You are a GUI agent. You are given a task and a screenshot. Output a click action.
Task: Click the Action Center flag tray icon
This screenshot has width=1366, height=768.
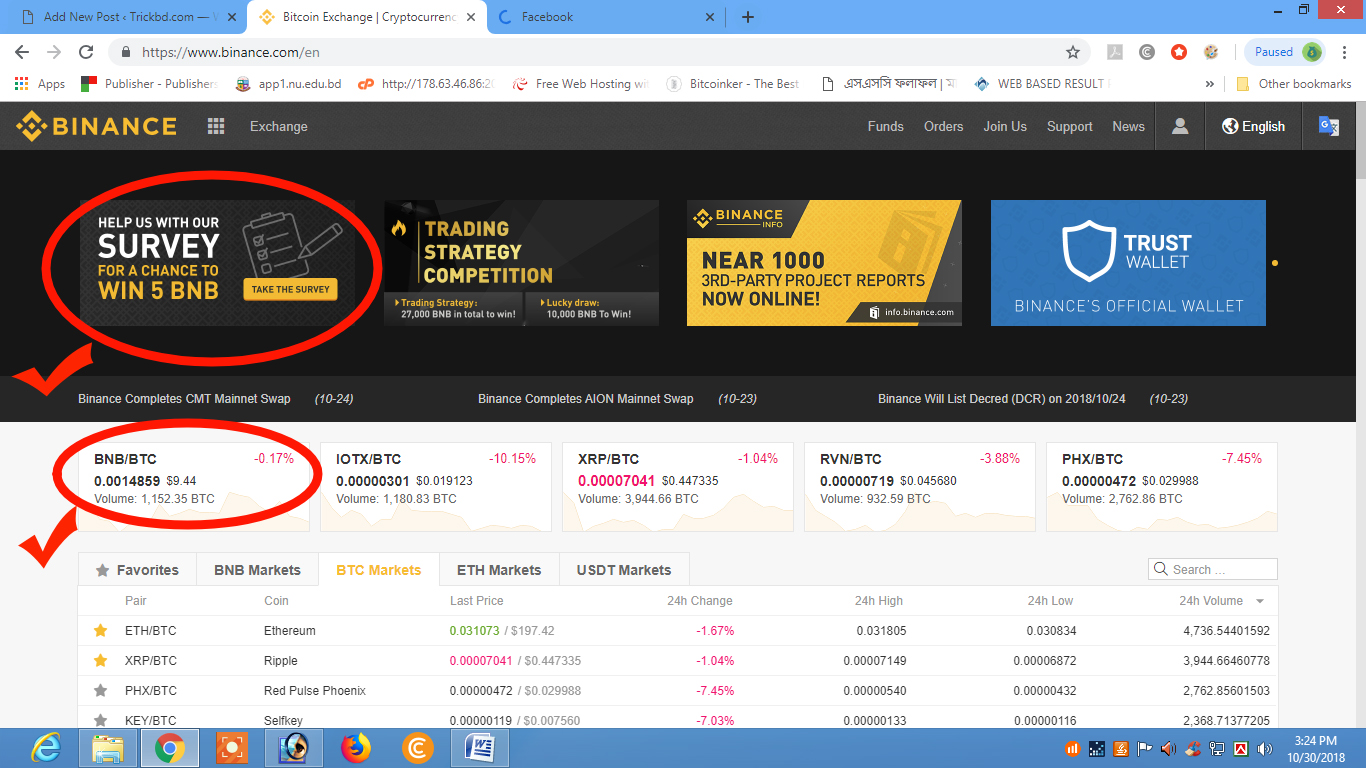click(x=1144, y=748)
